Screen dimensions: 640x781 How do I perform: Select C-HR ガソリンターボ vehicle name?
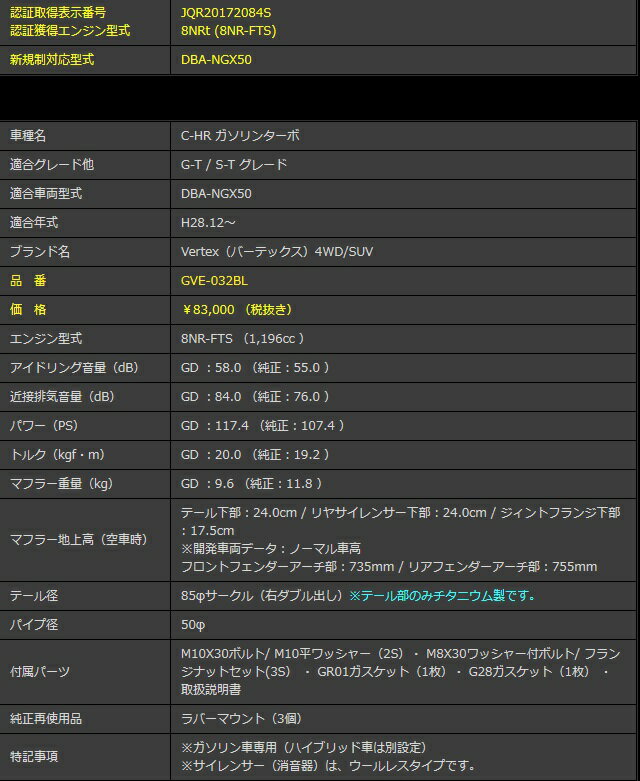[240, 135]
